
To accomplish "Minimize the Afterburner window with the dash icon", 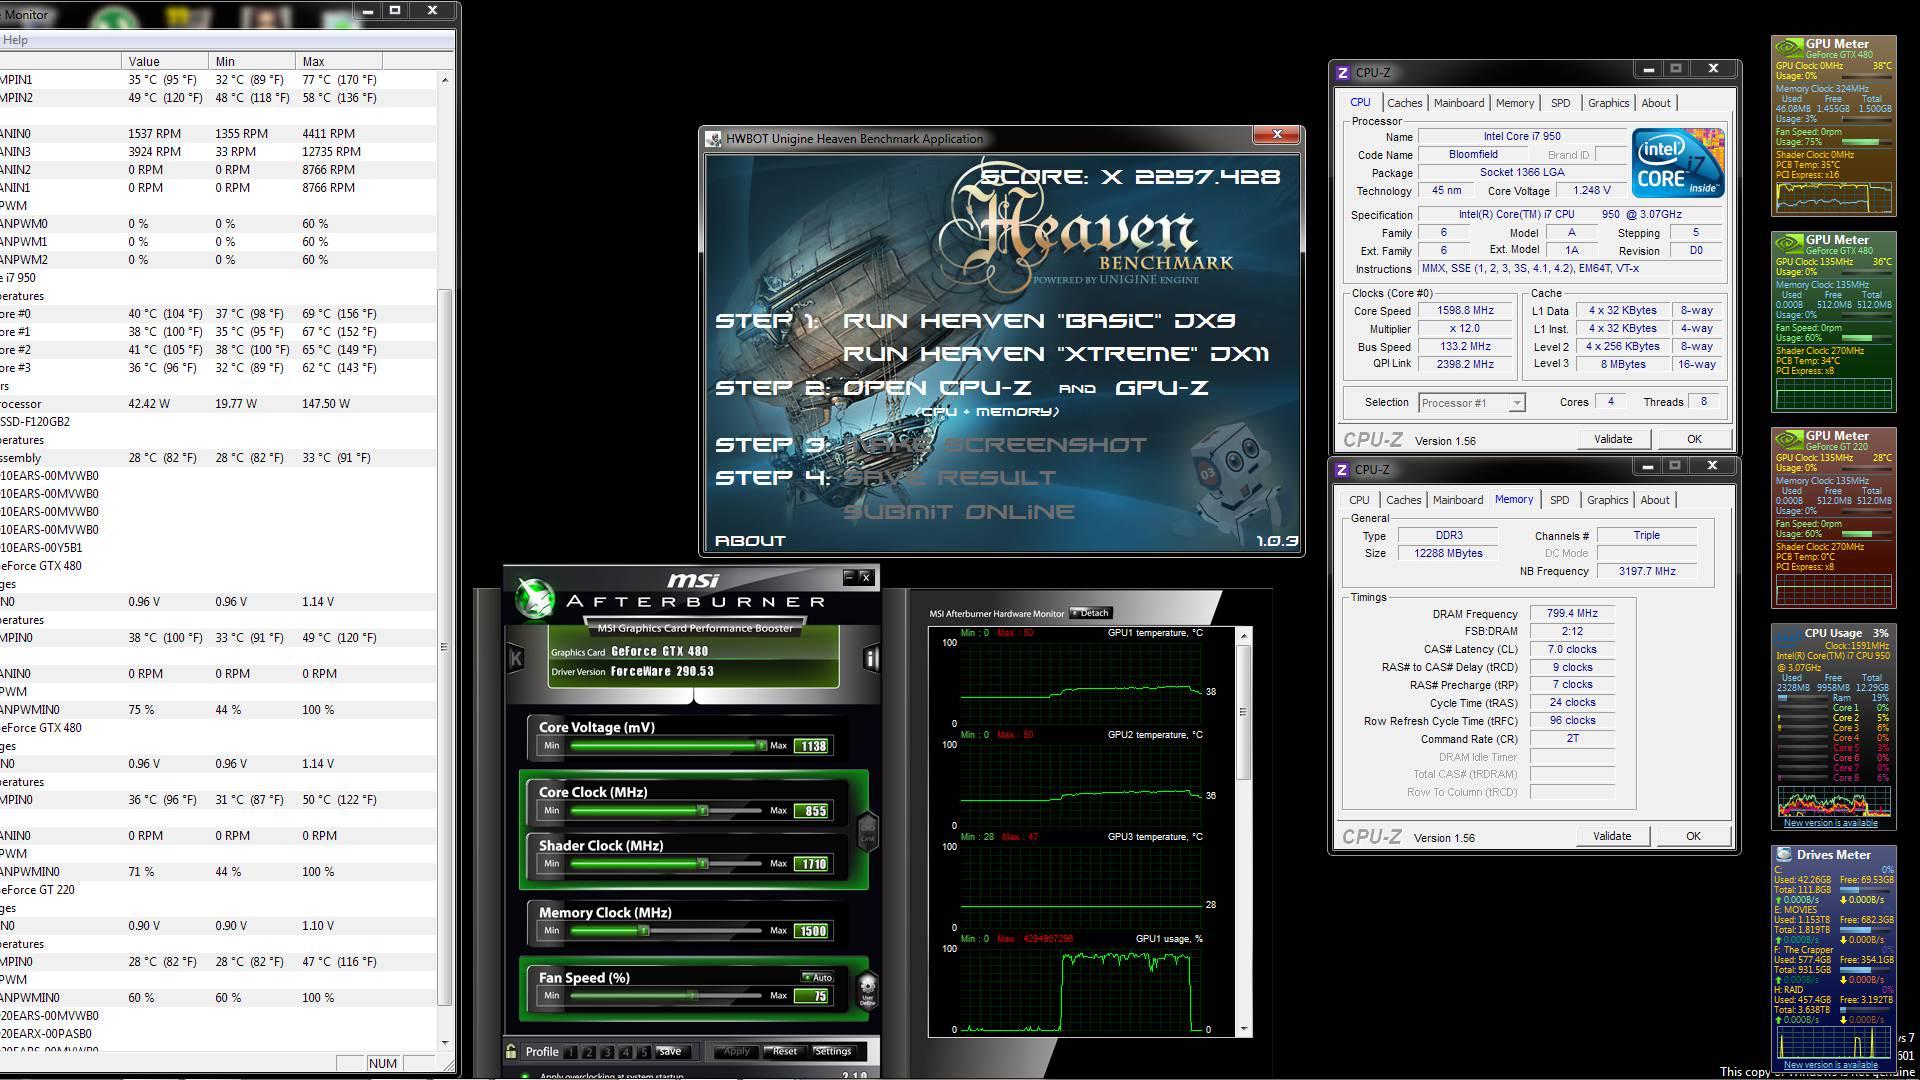I will [849, 577].
